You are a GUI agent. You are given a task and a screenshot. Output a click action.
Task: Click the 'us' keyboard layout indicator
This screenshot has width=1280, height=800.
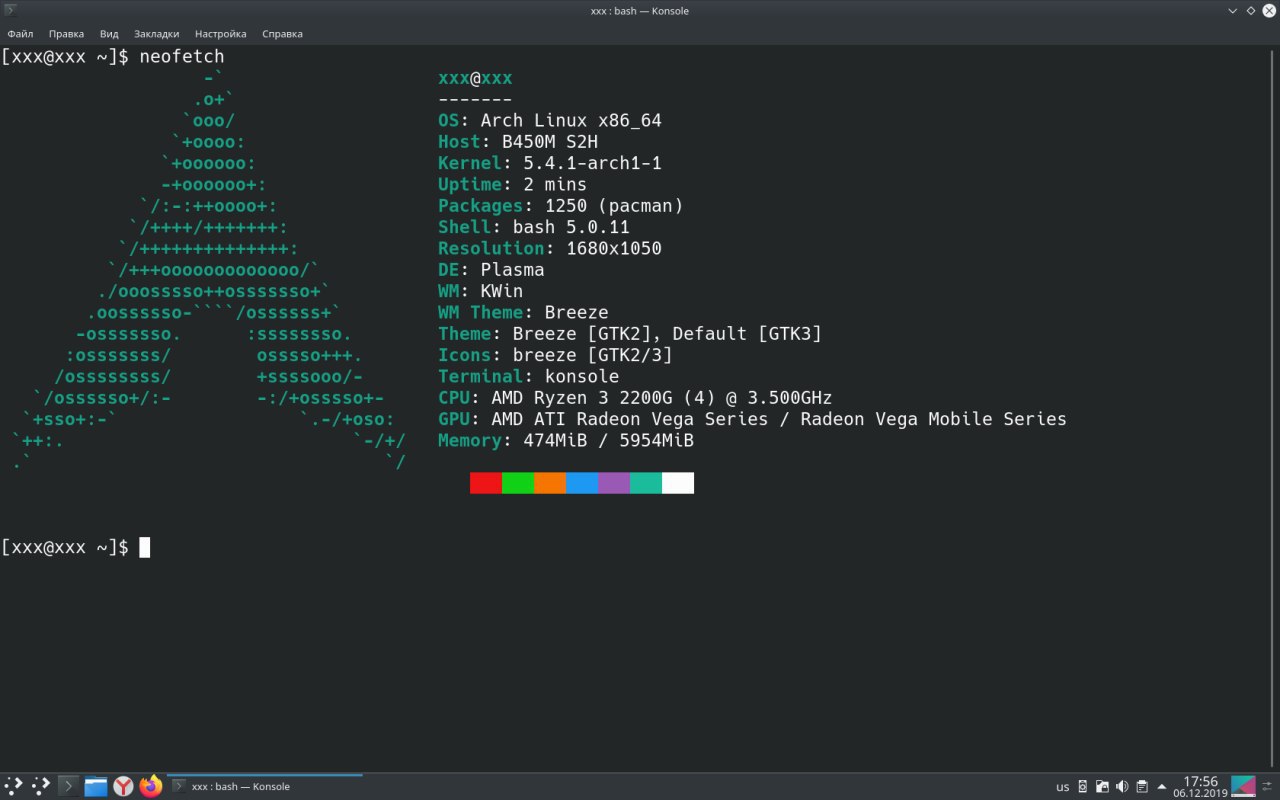[x=1062, y=787]
